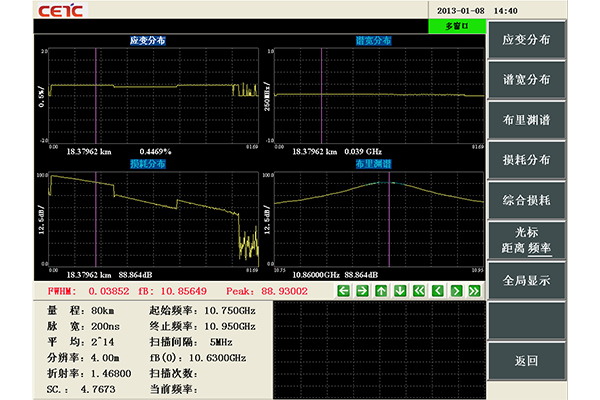Click inside the 应变分布 strain chart
600x400 pixels.
[x=145, y=95]
